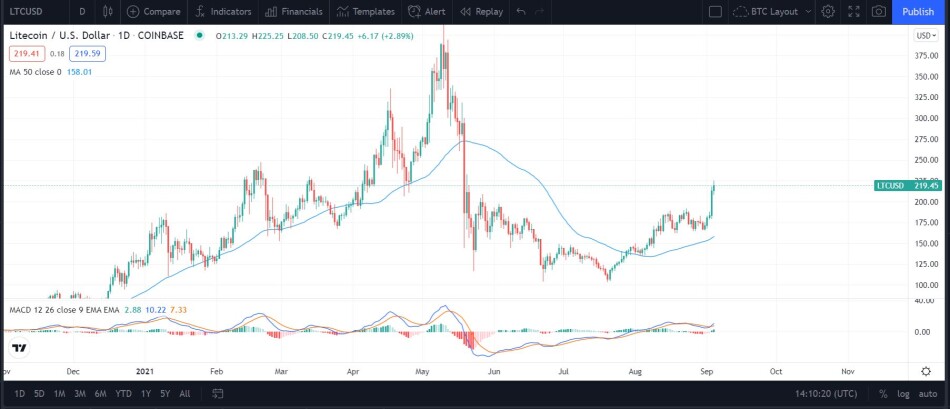Open axis settings gear at bottom right
The width and height of the screenshot is (950, 409).
tap(926, 371)
